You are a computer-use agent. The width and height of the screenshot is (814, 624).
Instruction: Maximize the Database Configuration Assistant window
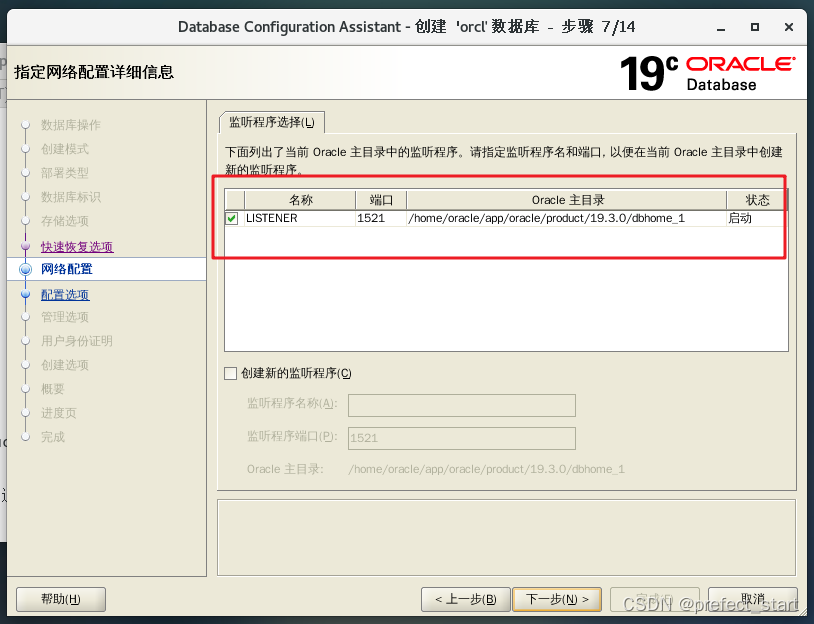[x=755, y=27]
